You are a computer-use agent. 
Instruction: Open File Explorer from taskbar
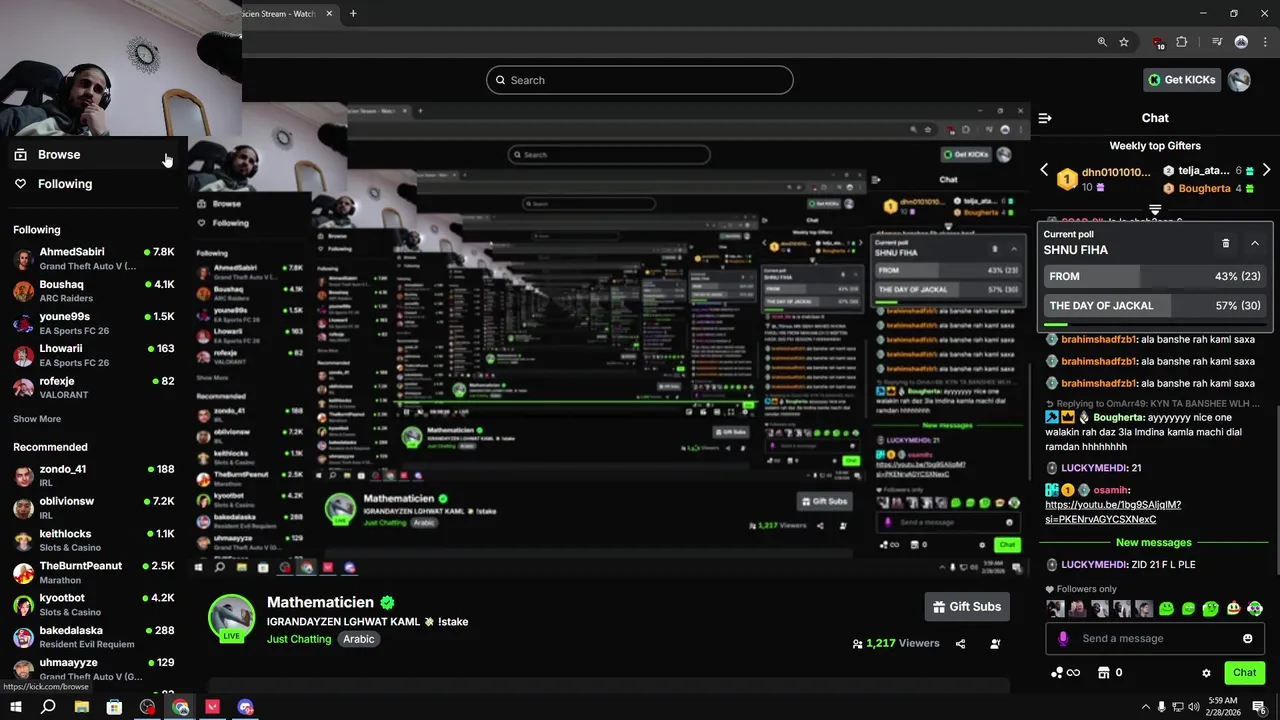tap(82, 707)
